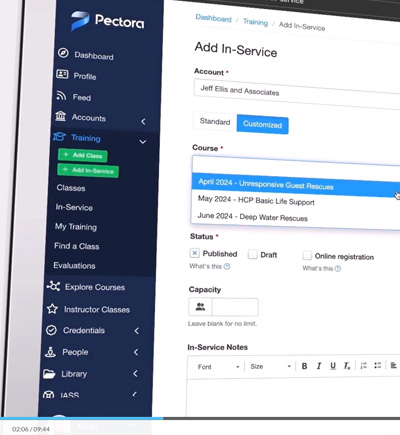Click help icon under Online registration
Screen dimensions: 400x435
338,268
